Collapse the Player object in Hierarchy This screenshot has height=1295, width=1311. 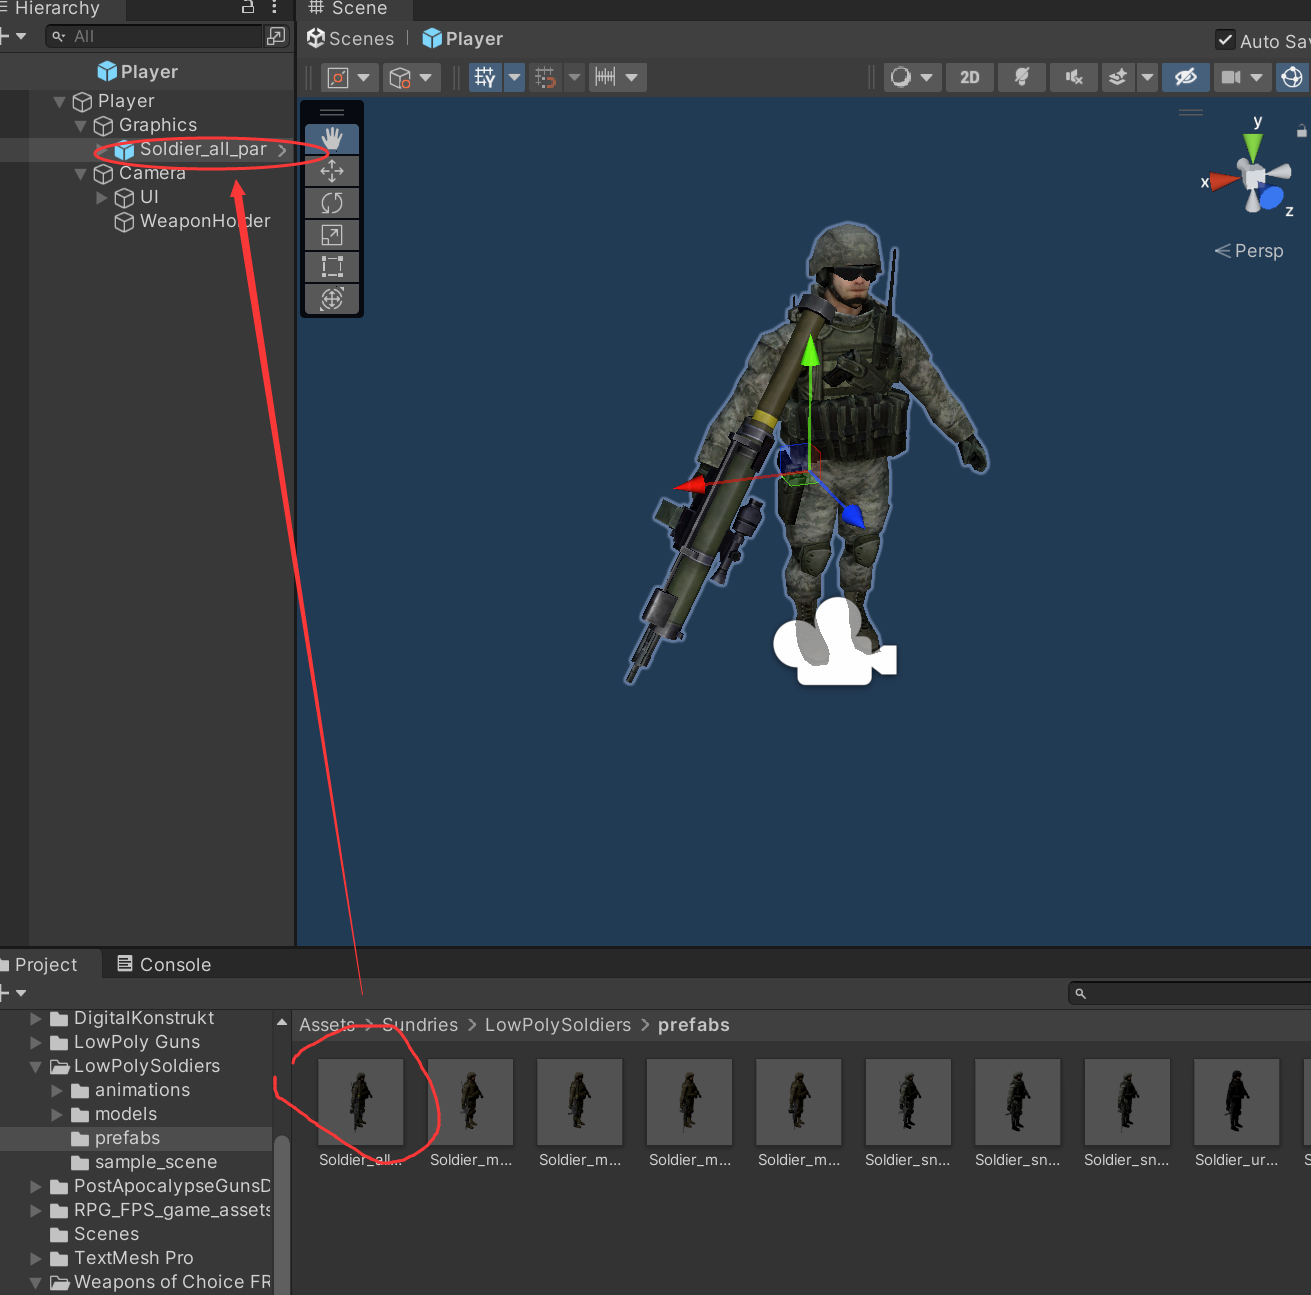59,102
